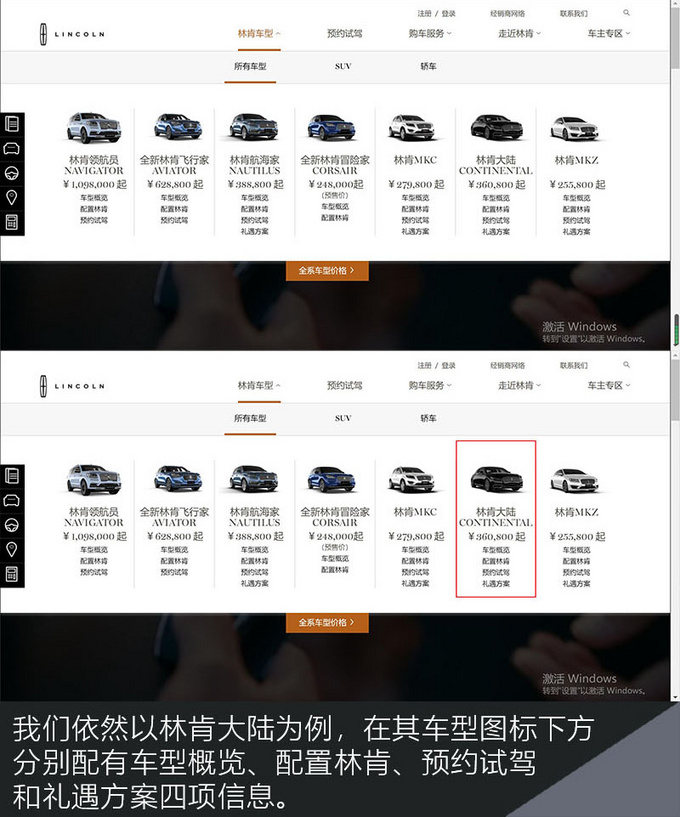Open 经销商网络 link in the upper page copy
This screenshot has height=817, width=680.
click(x=508, y=14)
